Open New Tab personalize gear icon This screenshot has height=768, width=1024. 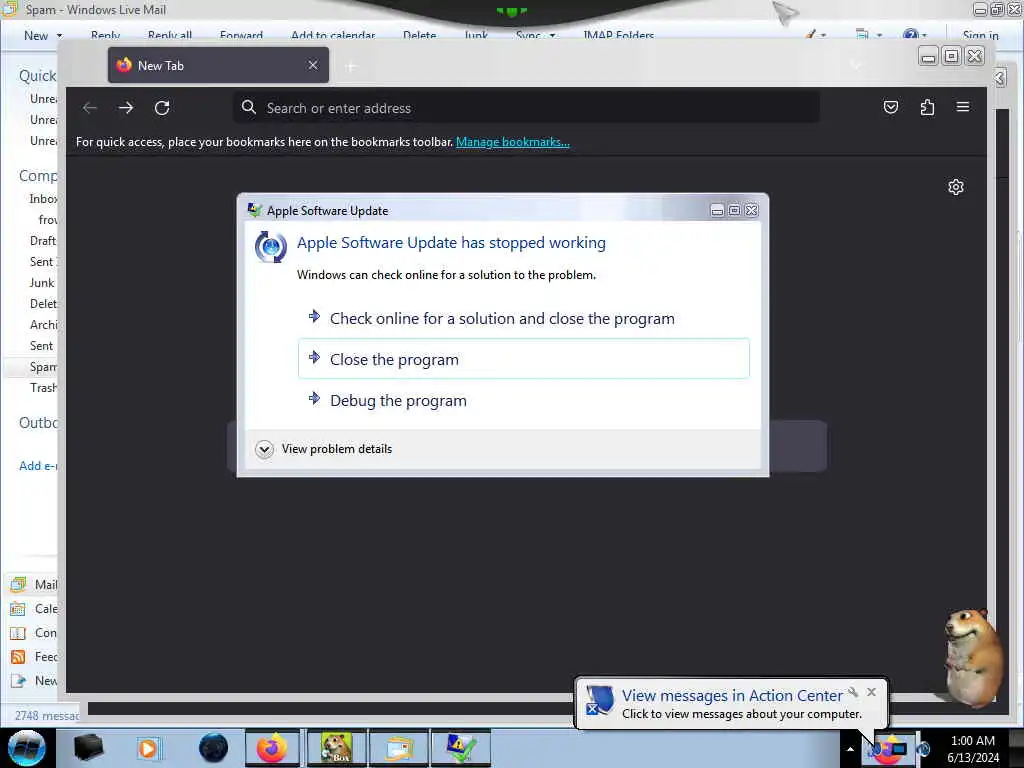pos(955,187)
